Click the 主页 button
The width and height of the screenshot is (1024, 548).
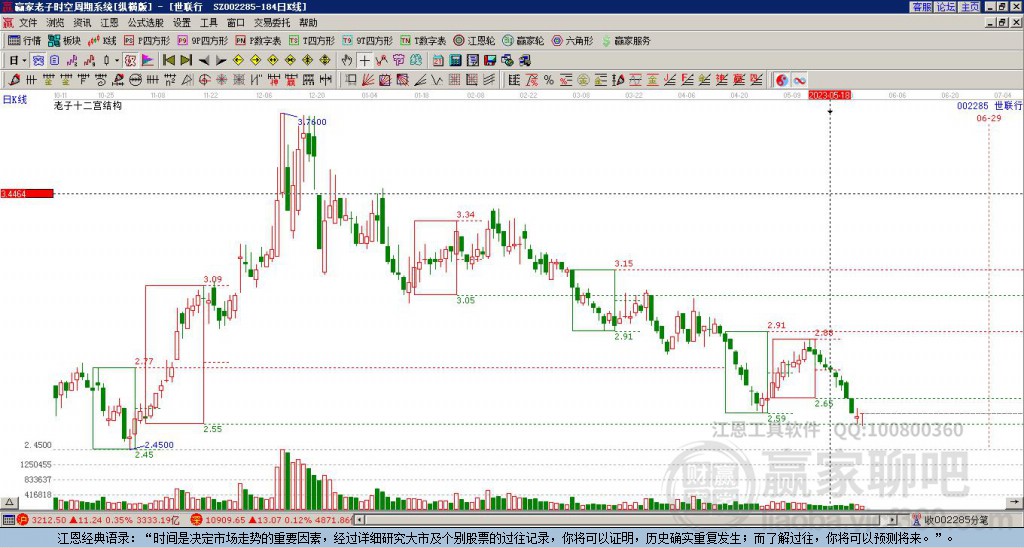pos(970,7)
